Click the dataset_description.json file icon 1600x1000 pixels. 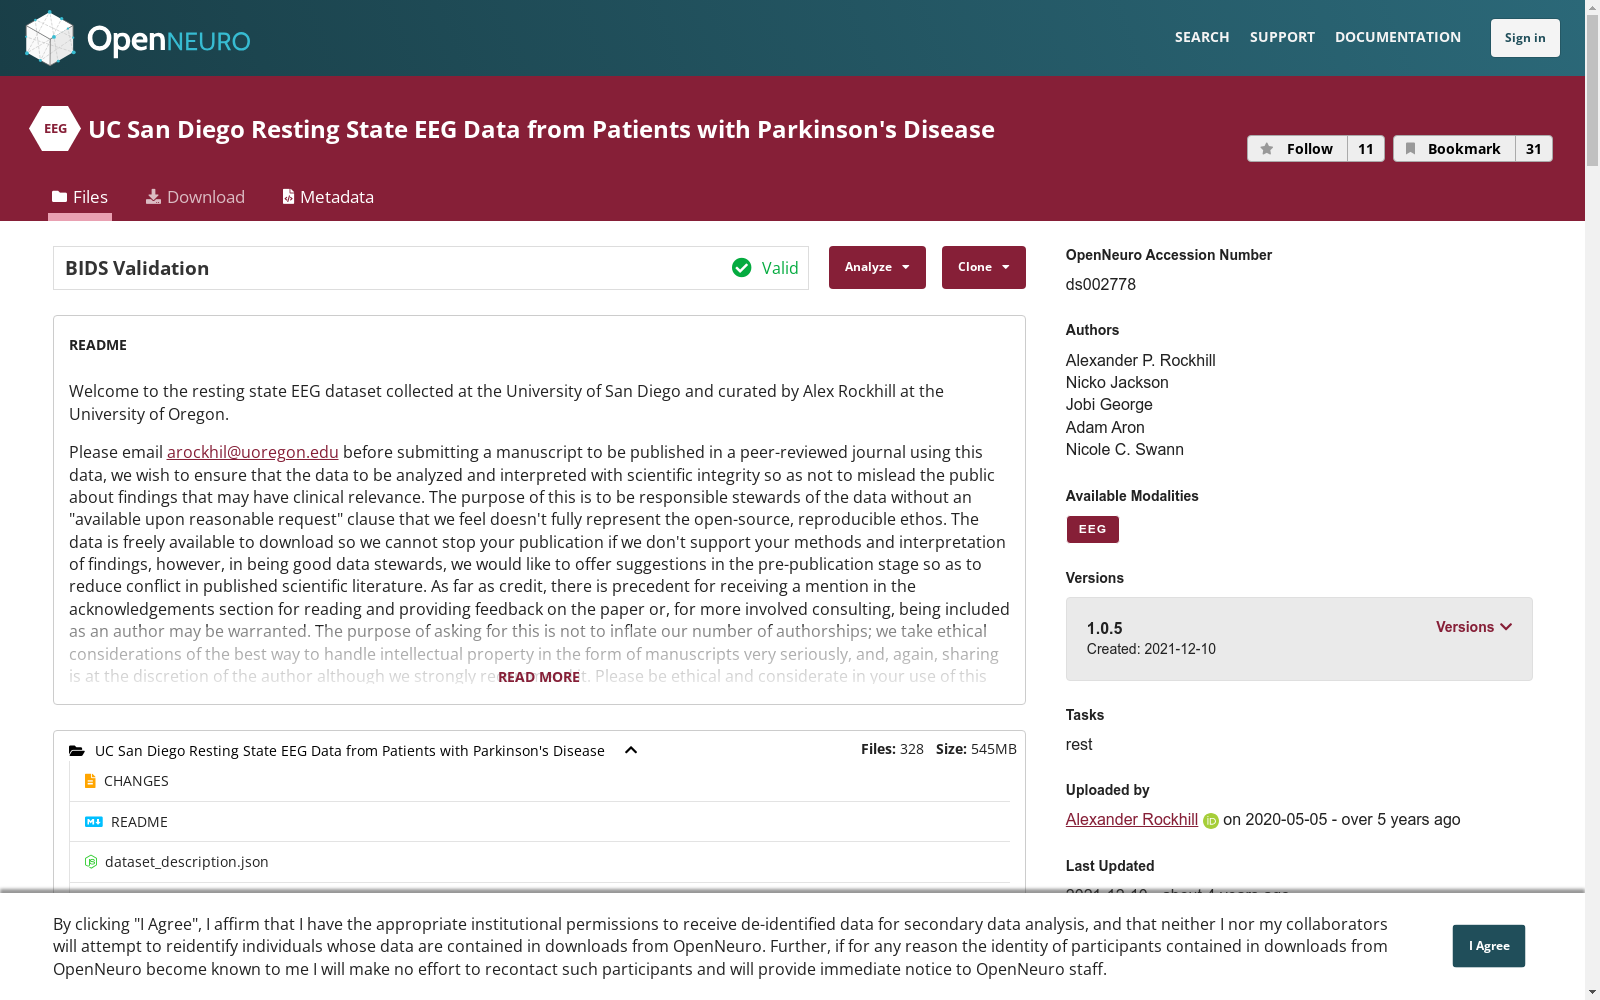[x=91, y=862]
